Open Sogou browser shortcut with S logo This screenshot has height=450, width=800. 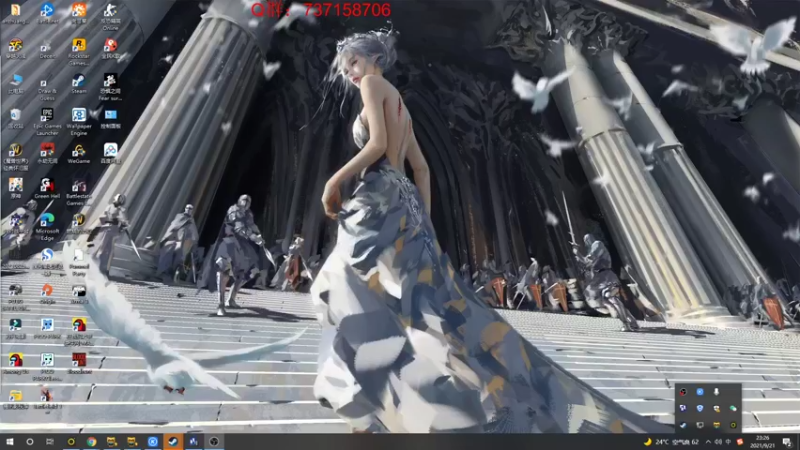47,262
